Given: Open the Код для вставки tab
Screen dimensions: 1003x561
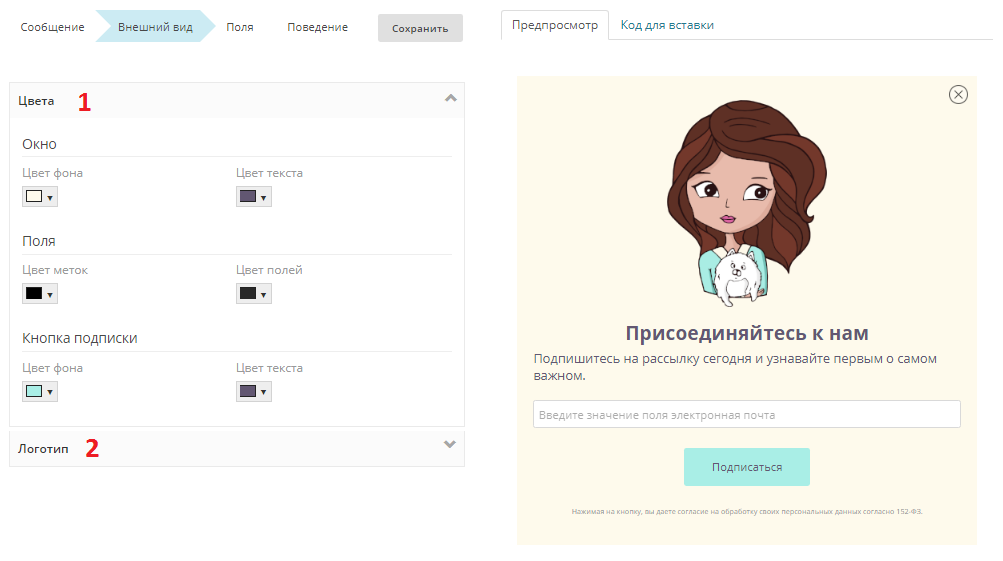Looking at the screenshot, I should [x=667, y=25].
